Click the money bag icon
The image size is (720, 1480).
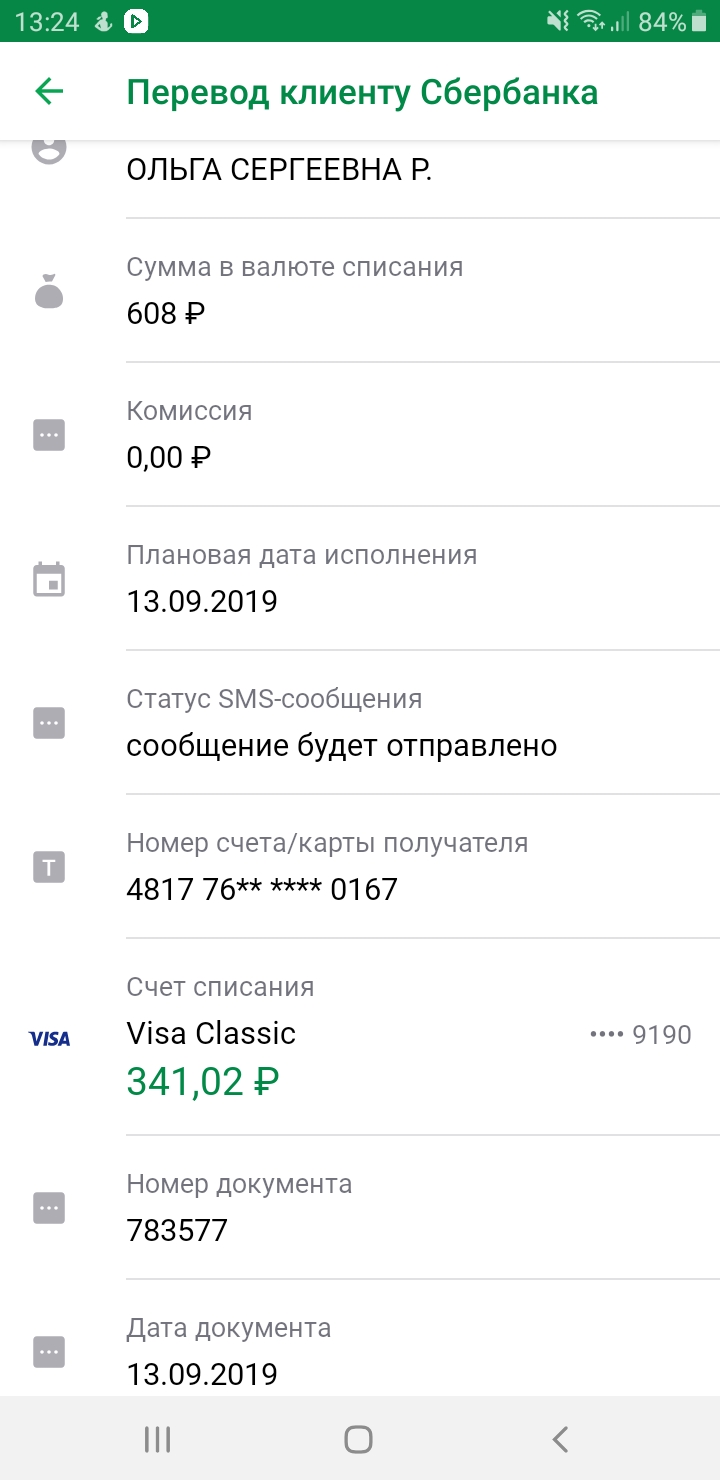49,292
